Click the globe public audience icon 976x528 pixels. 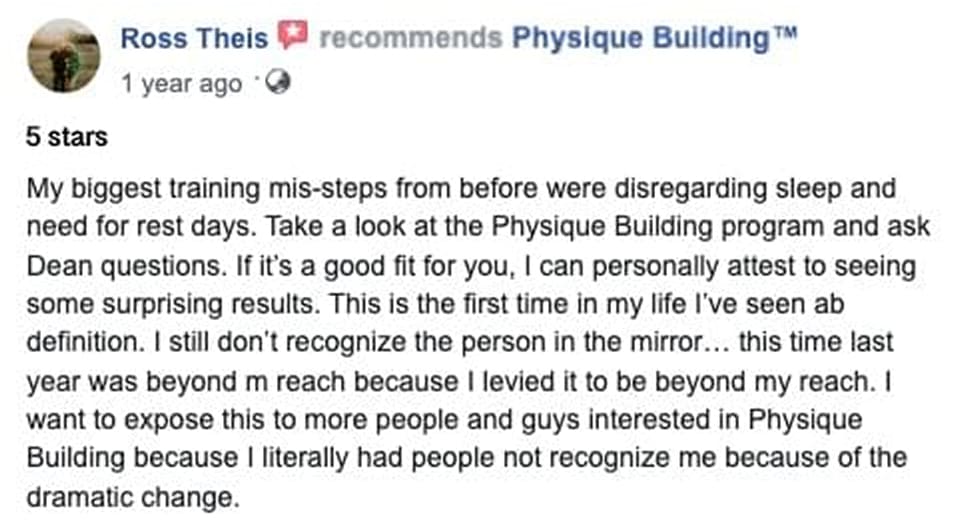point(278,82)
